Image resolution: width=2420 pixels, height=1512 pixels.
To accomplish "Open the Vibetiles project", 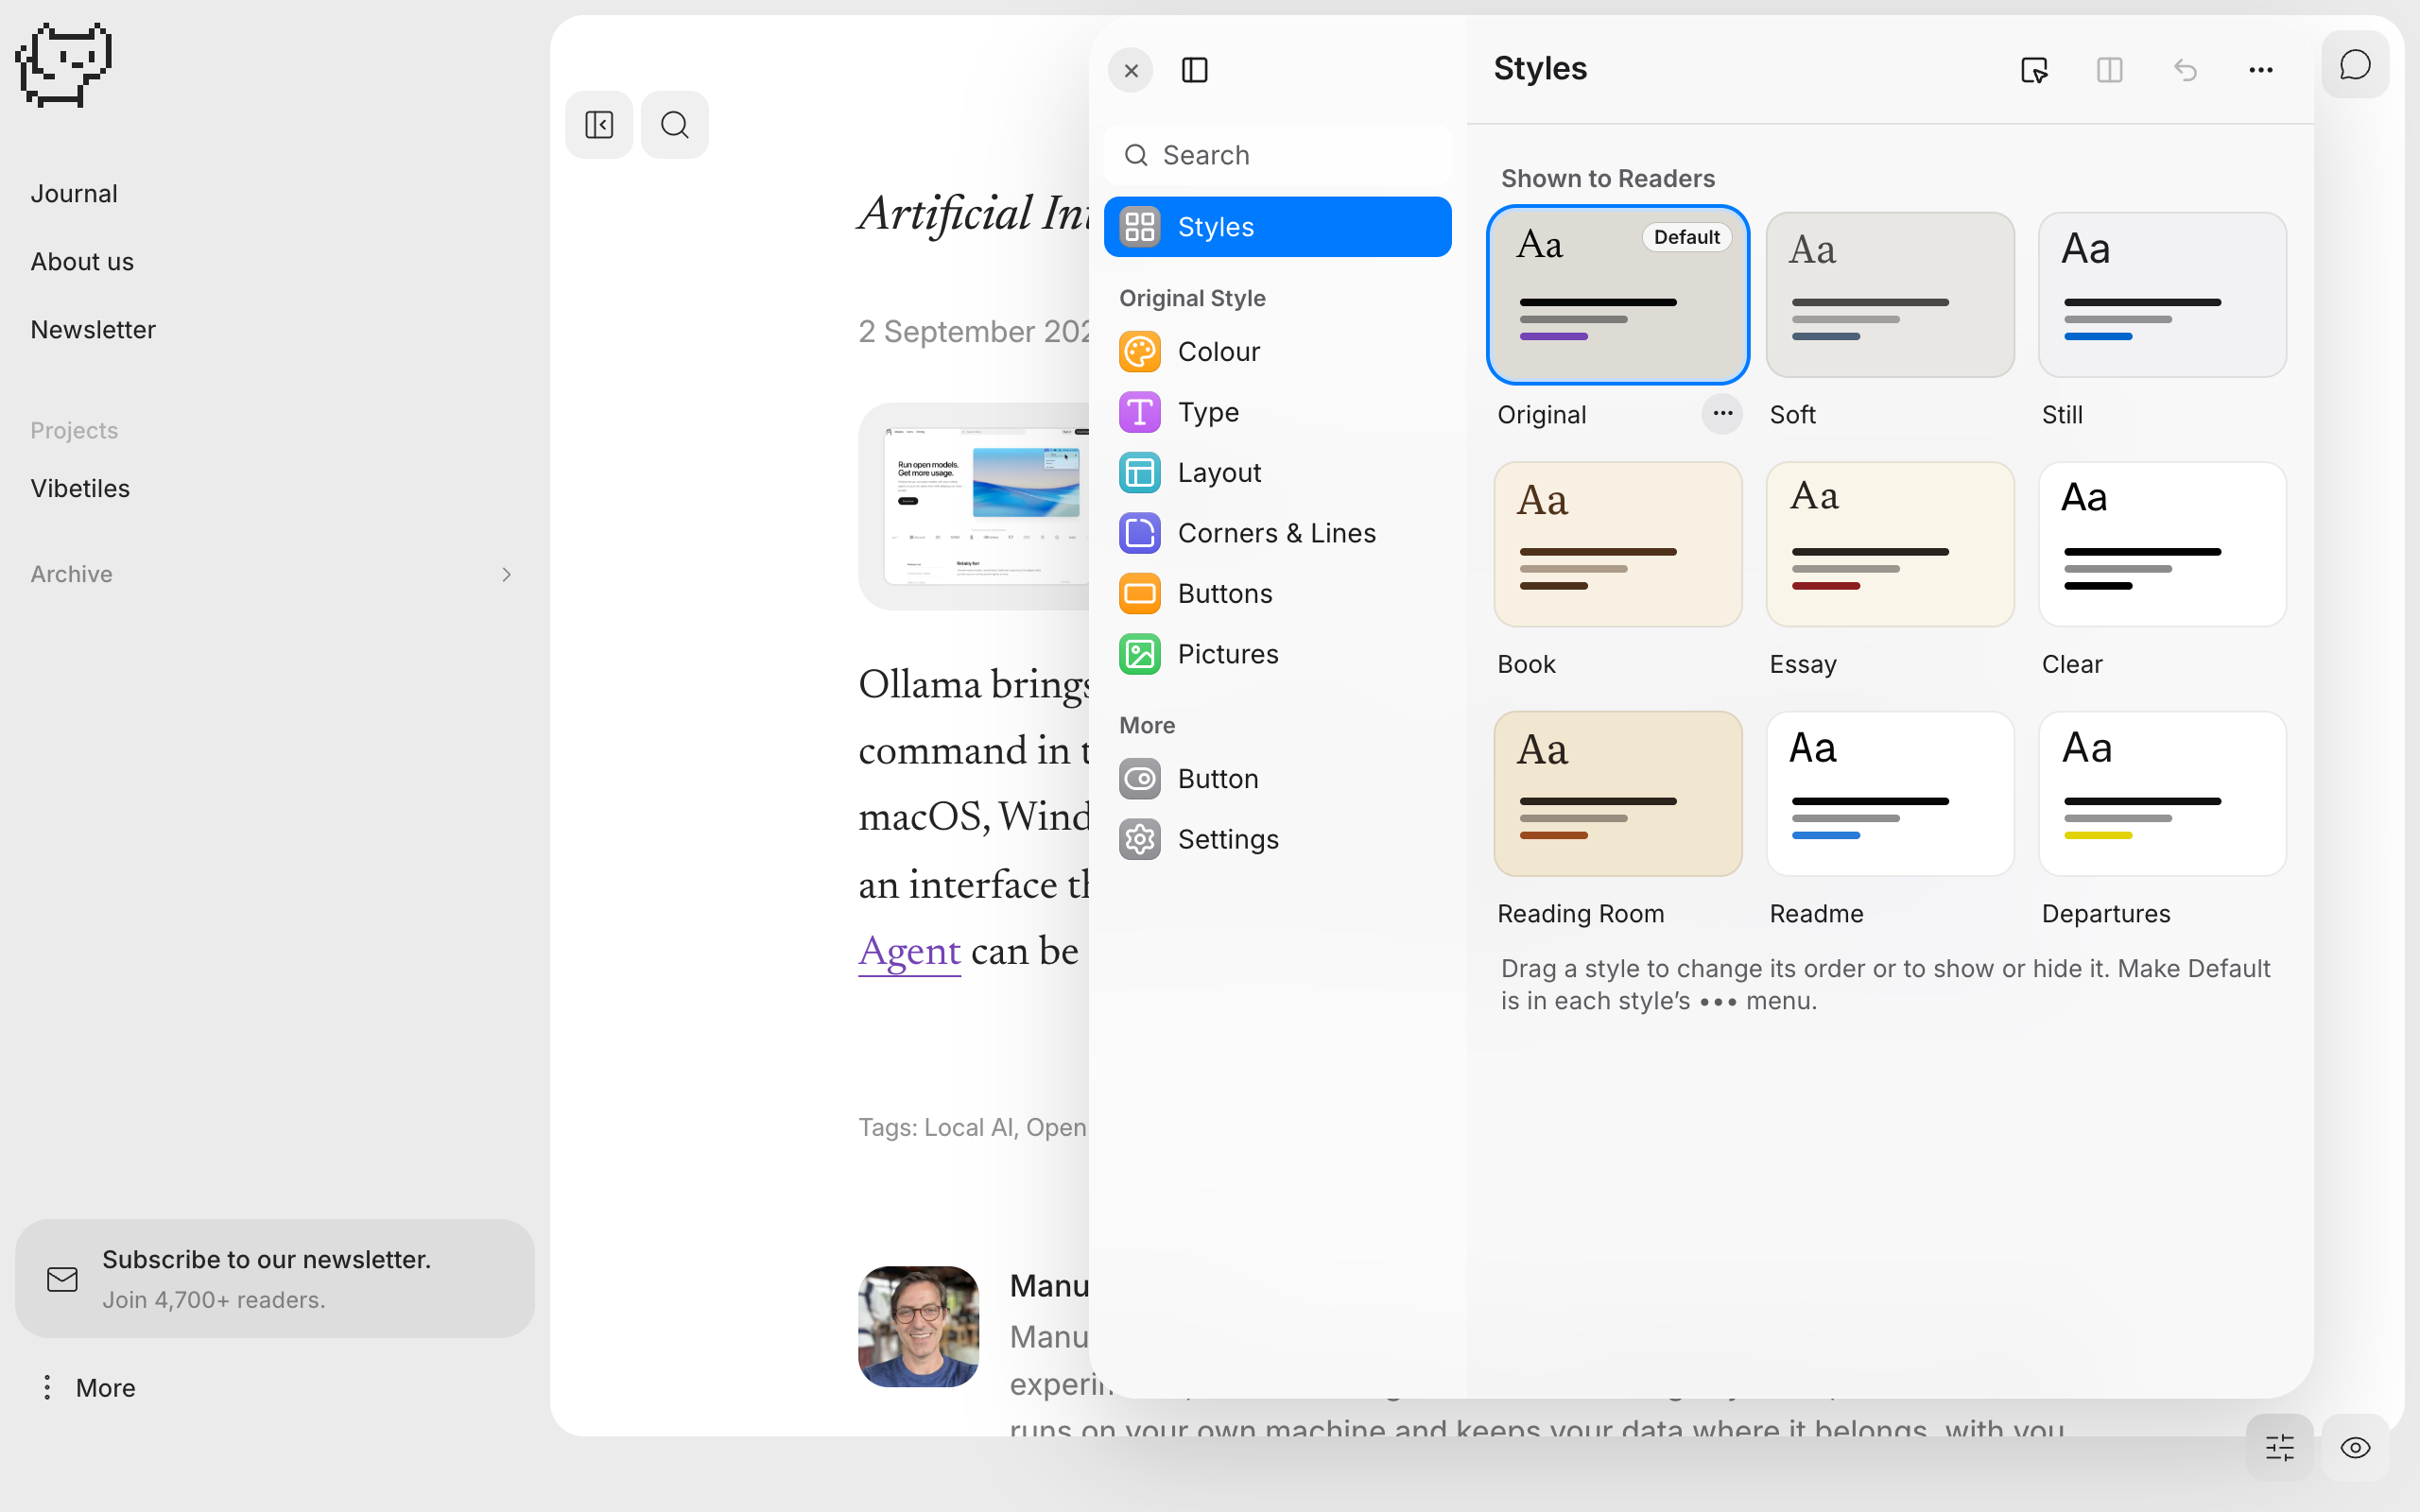I will [80, 489].
